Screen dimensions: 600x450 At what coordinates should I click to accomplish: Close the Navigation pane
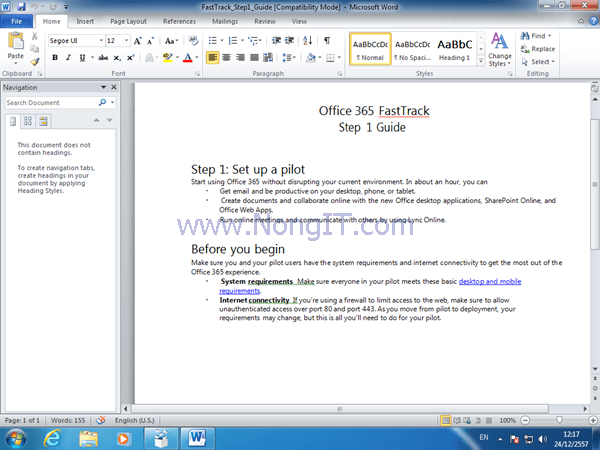click(x=114, y=87)
